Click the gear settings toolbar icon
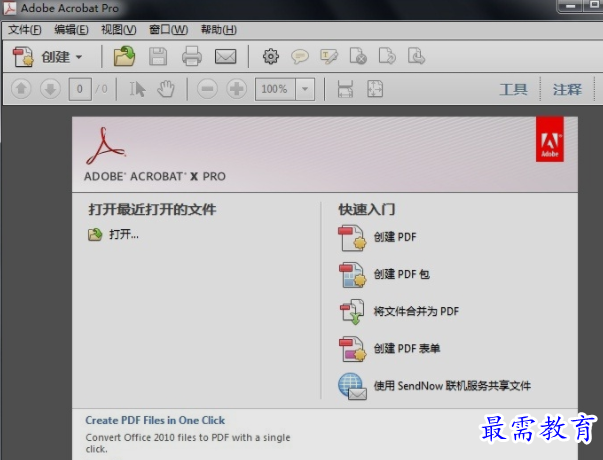This screenshot has height=460, width=603. pyautogui.click(x=271, y=57)
